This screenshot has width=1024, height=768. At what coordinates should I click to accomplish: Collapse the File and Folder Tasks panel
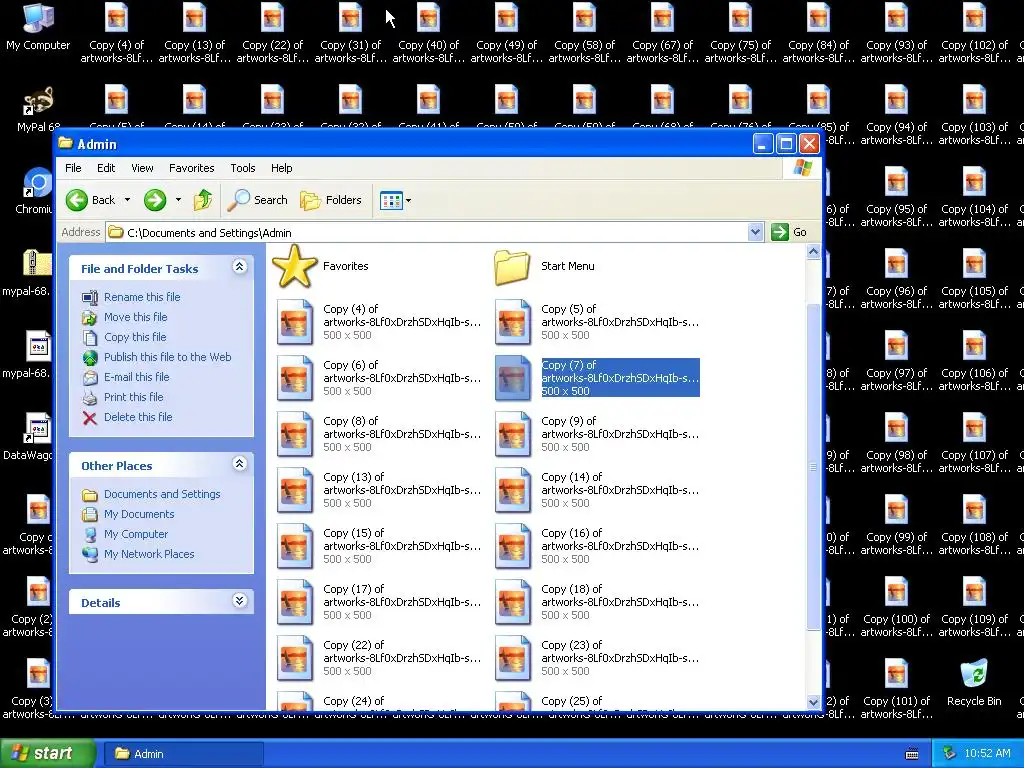pyautogui.click(x=240, y=266)
